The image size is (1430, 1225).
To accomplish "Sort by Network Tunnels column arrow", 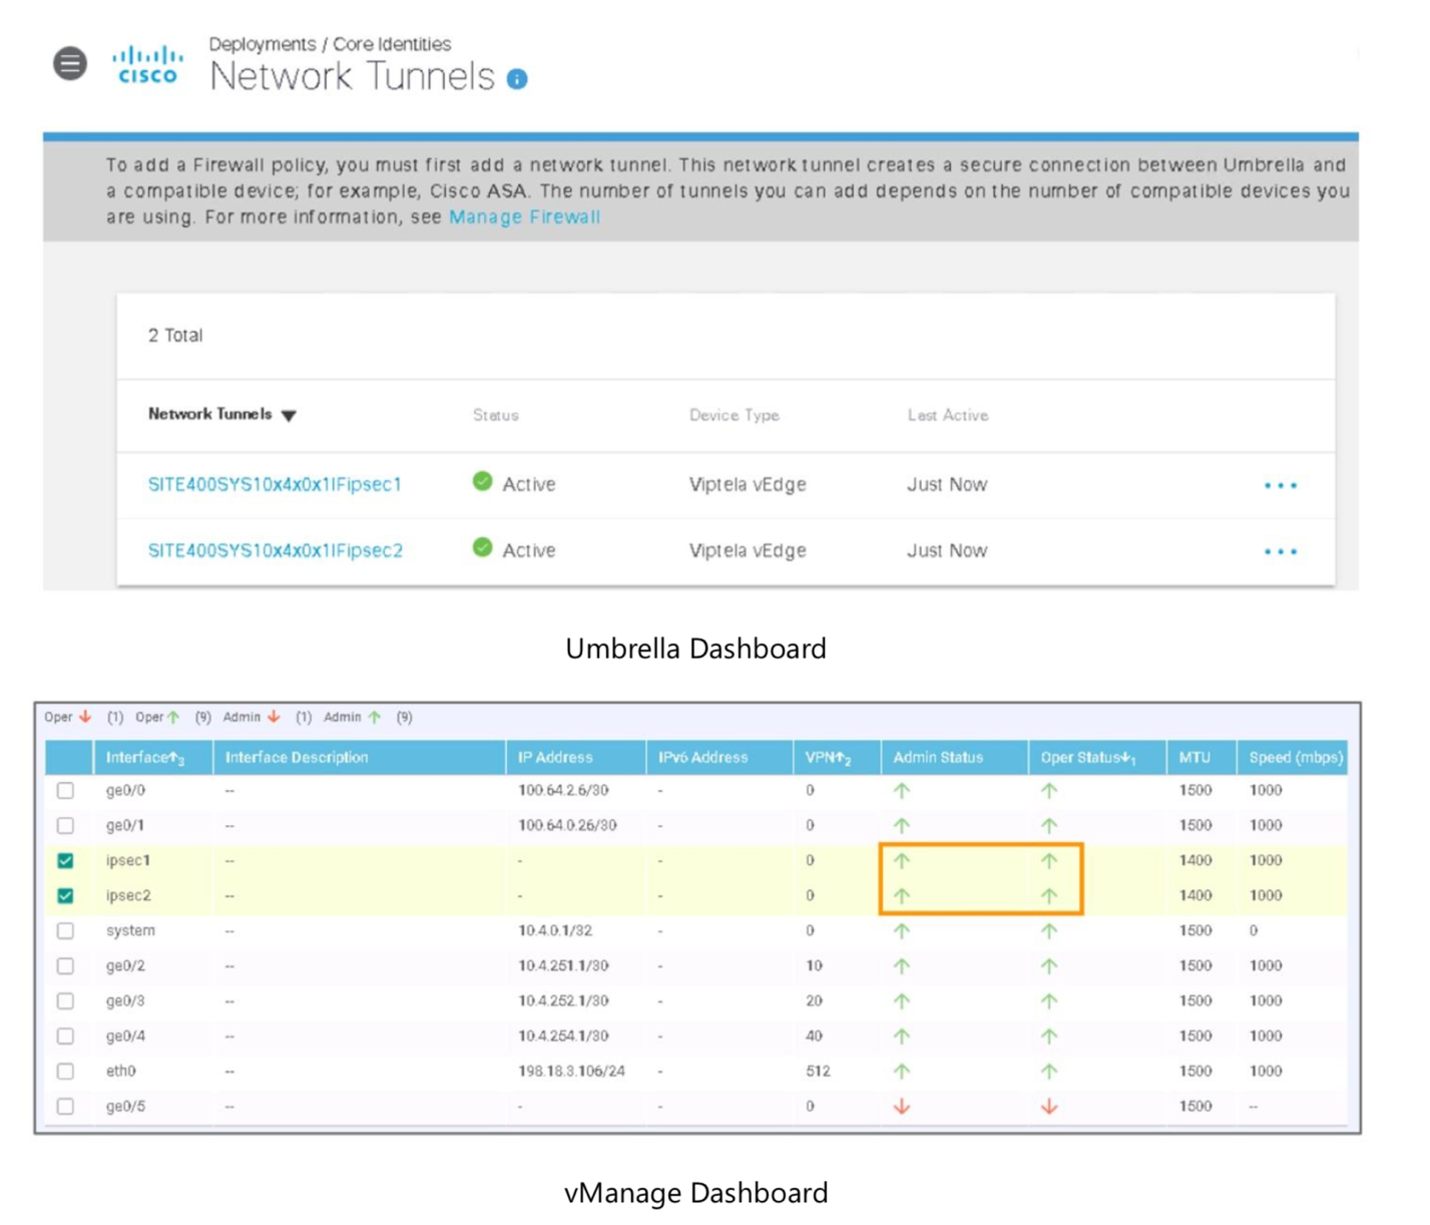I will 289,415.
